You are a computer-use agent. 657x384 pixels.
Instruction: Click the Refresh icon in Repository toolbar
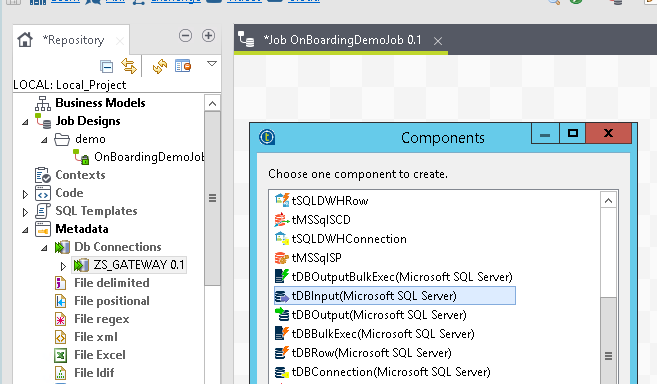coord(160,66)
